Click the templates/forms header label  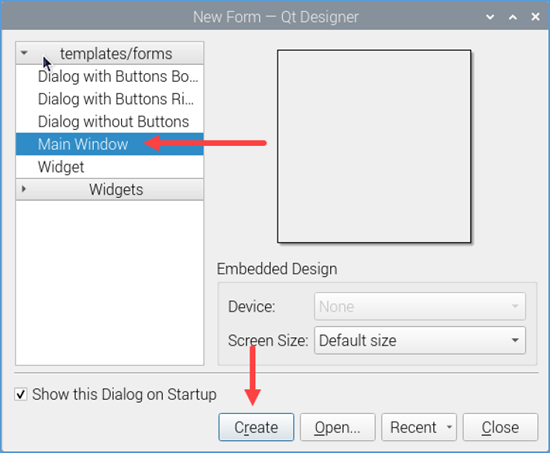pyautogui.click(x=116, y=54)
